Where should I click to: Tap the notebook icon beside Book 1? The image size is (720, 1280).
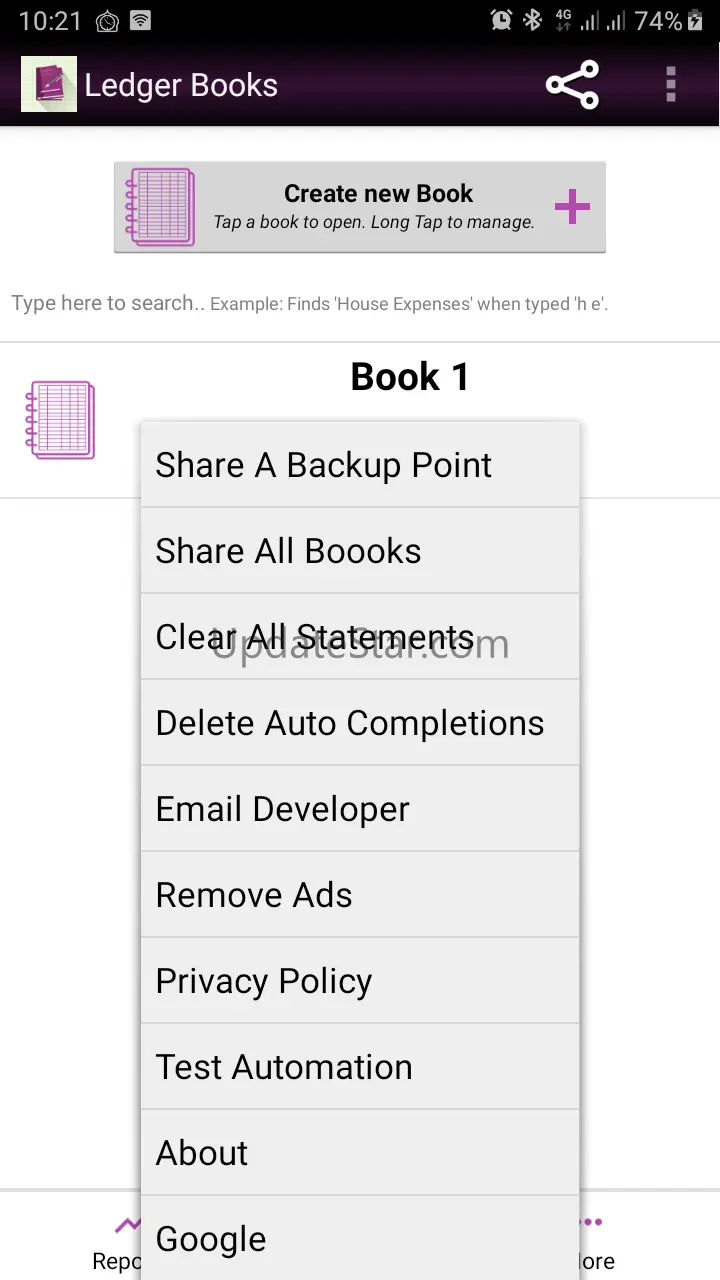pos(61,420)
